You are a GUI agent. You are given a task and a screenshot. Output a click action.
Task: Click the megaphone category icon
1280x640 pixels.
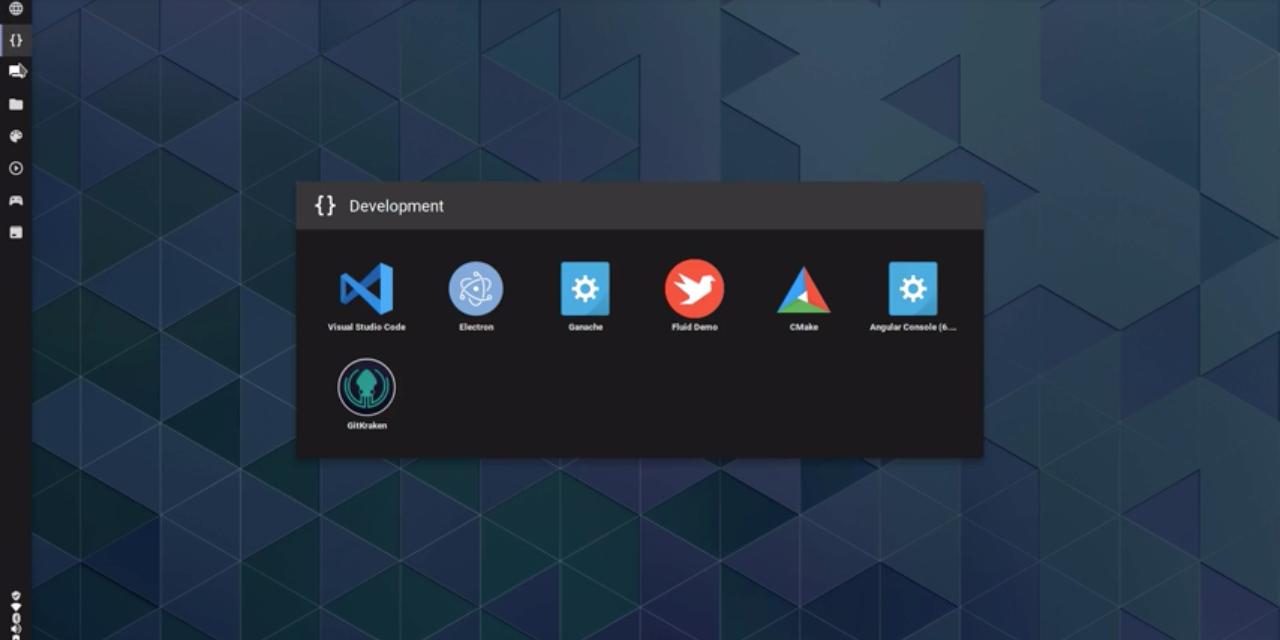15,72
